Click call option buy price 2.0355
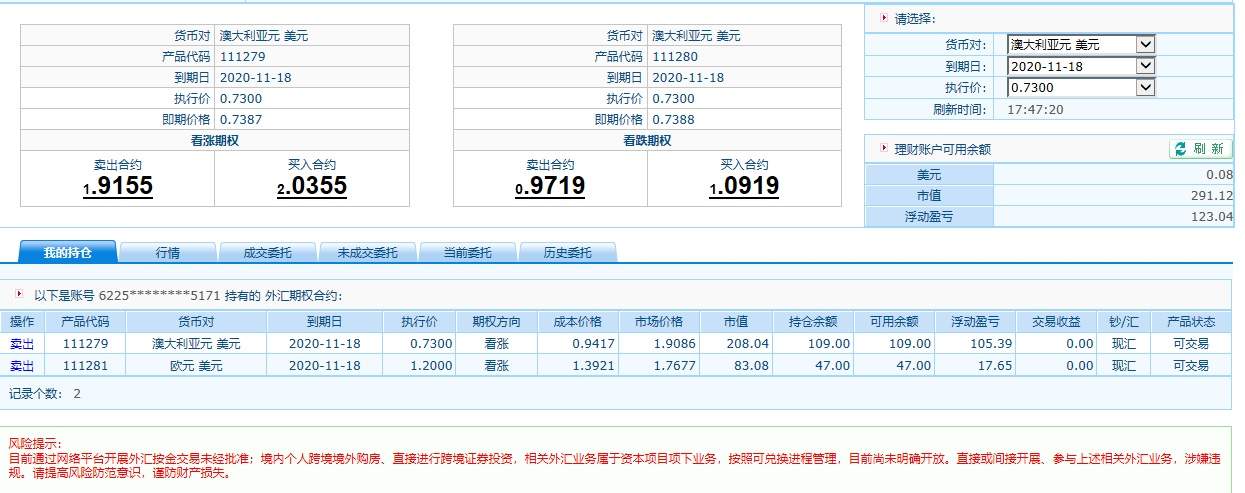1245x493 pixels. coord(312,186)
